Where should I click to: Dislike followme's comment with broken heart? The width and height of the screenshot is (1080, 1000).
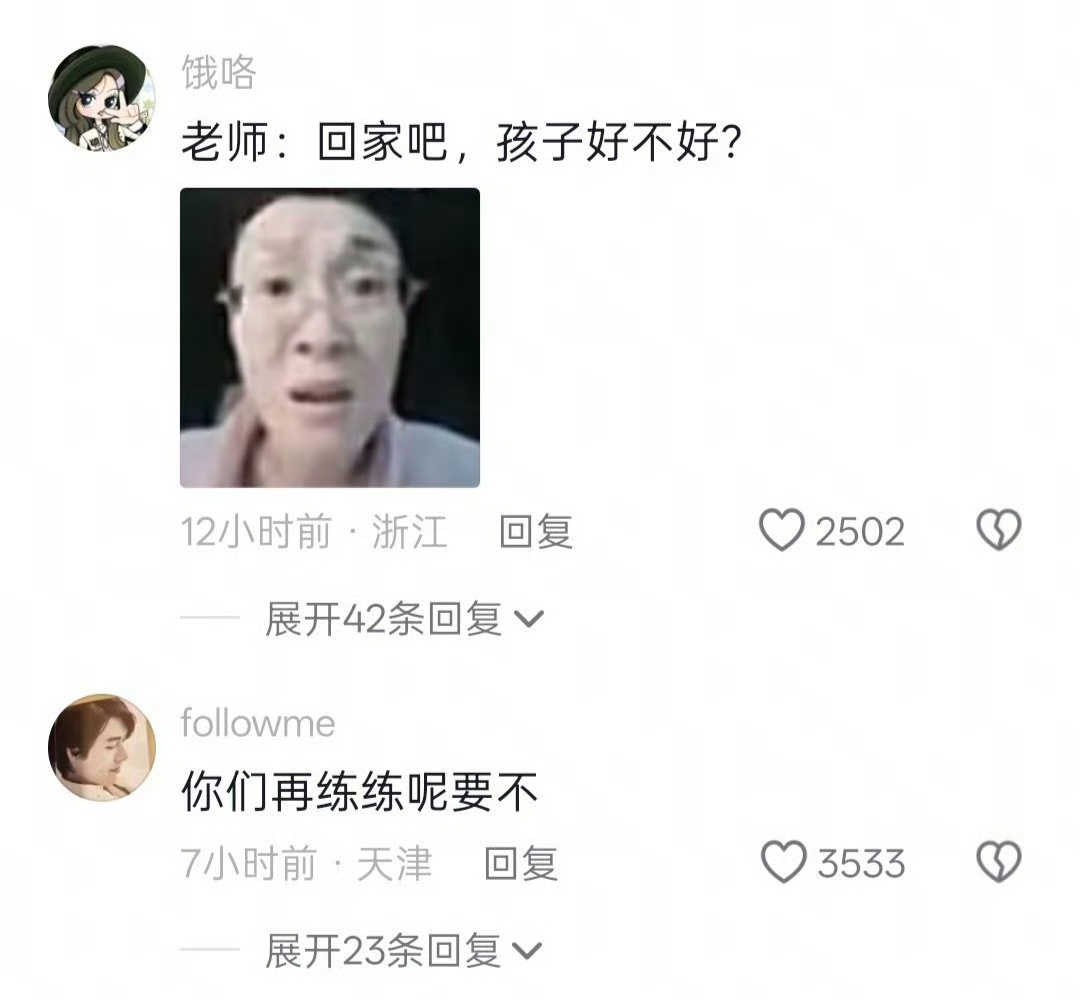[999, 862]
